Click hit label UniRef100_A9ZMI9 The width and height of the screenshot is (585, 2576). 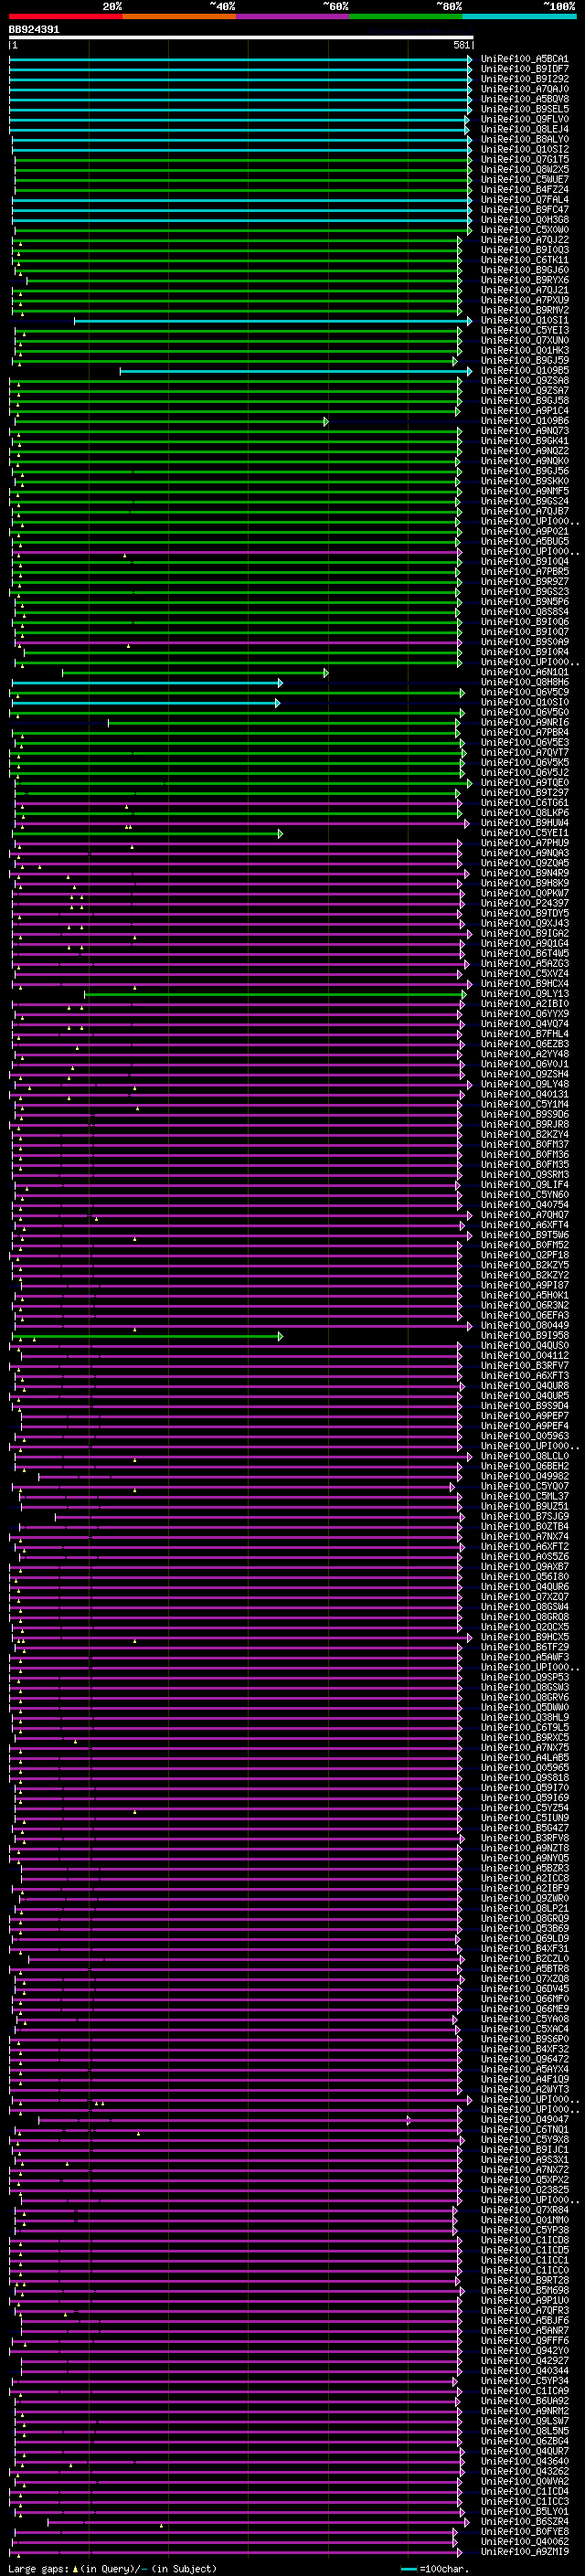(525, 2552)
